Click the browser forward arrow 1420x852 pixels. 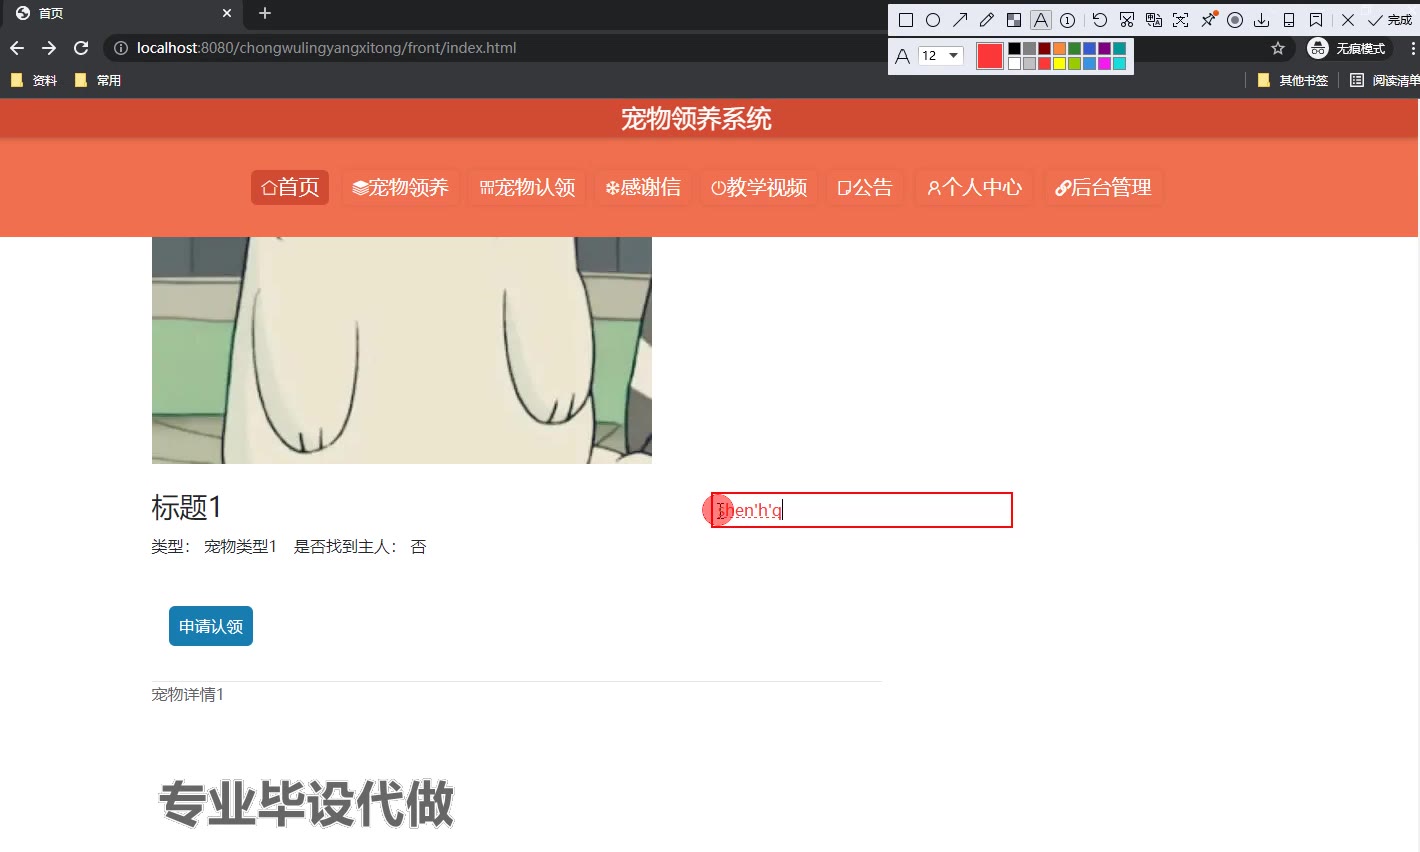[49, 48]
